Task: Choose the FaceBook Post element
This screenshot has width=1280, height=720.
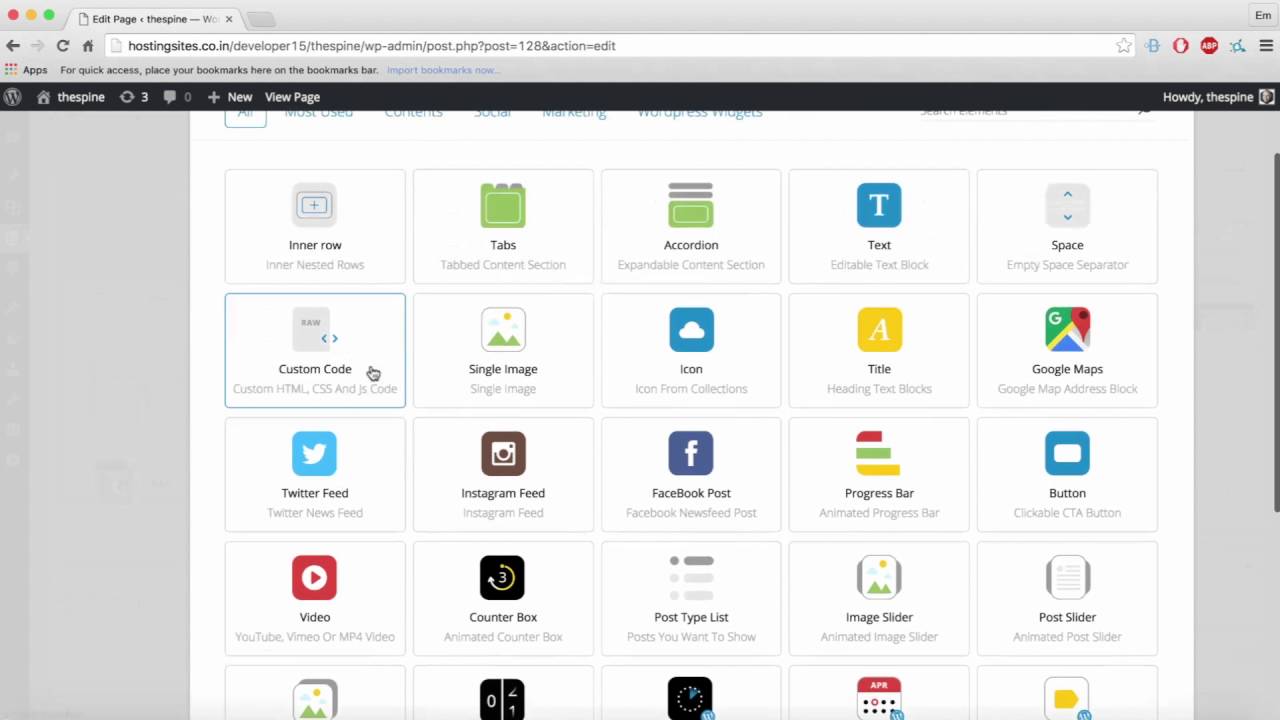Action: (691, 474)
